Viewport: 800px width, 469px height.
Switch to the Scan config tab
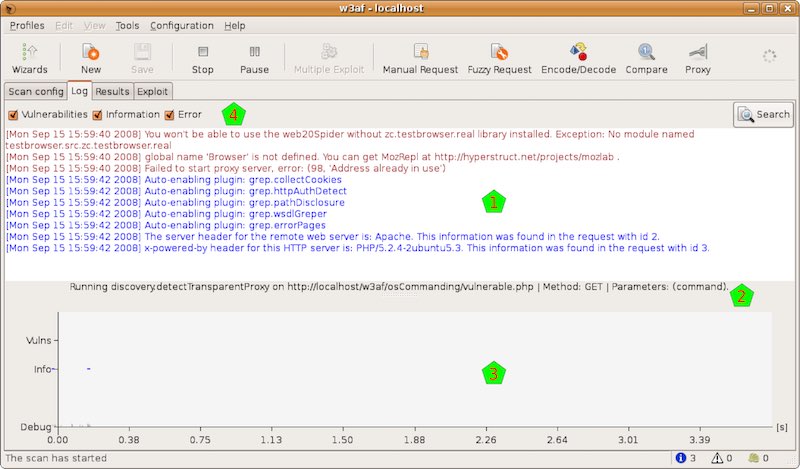click(35, 91)
